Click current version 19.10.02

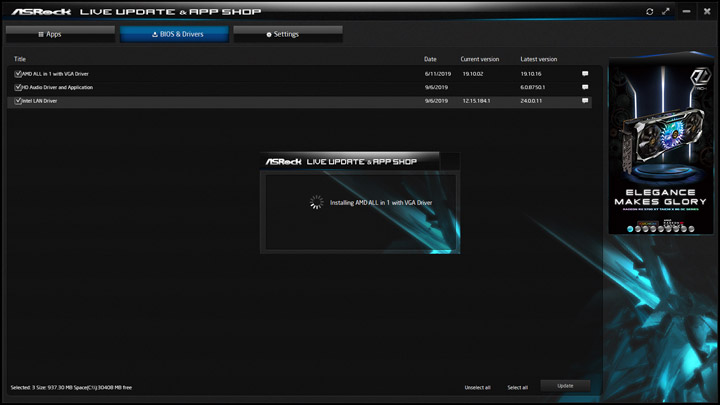click(x=472, y=74)
